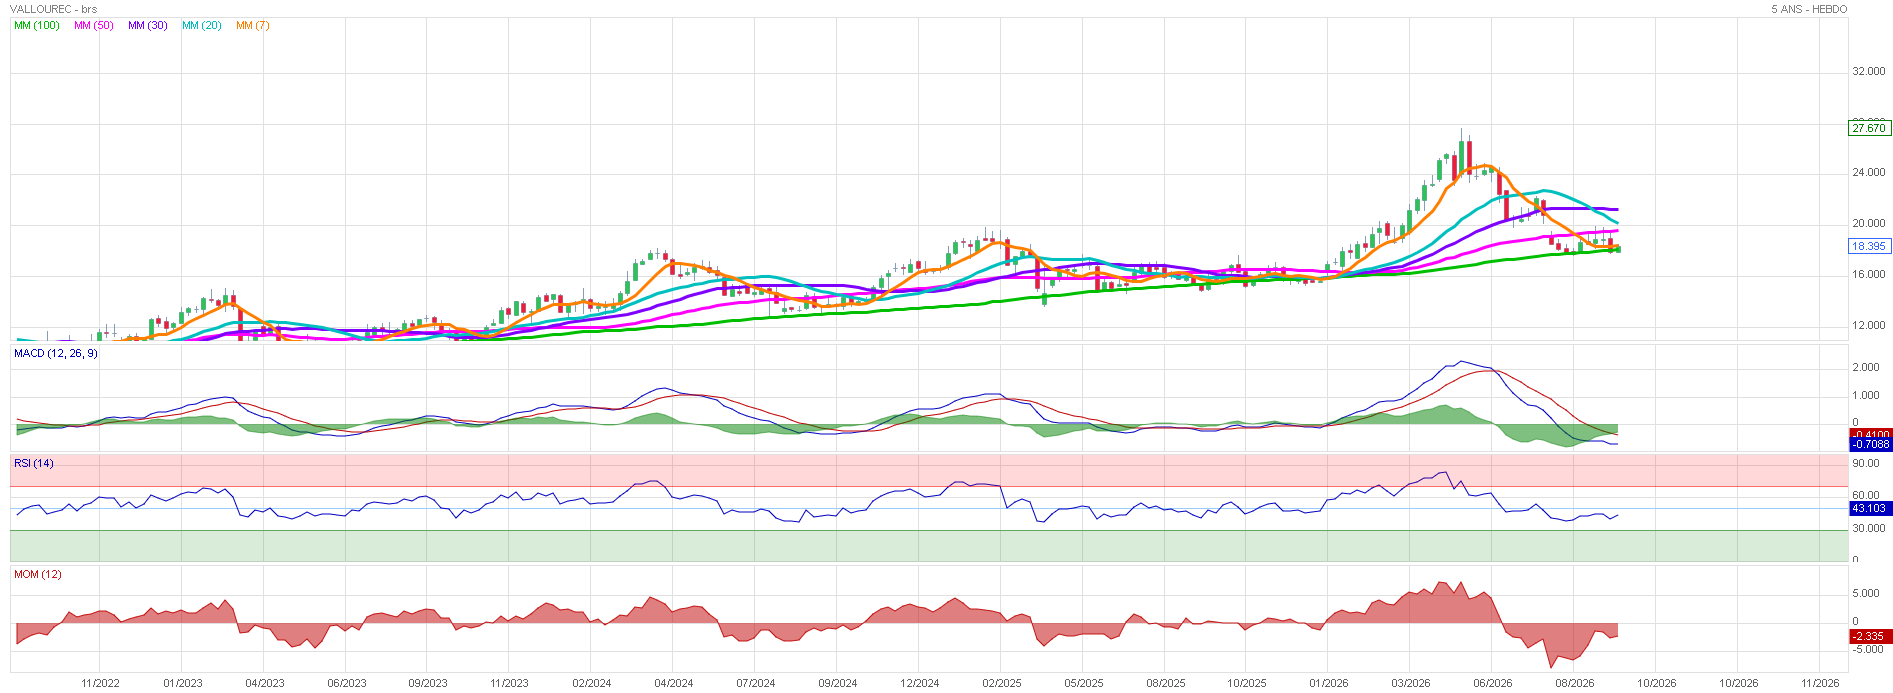The image size is (1893, 693).
Task: Select the orange "MM (7)" legend label
Action: point(253,25)
